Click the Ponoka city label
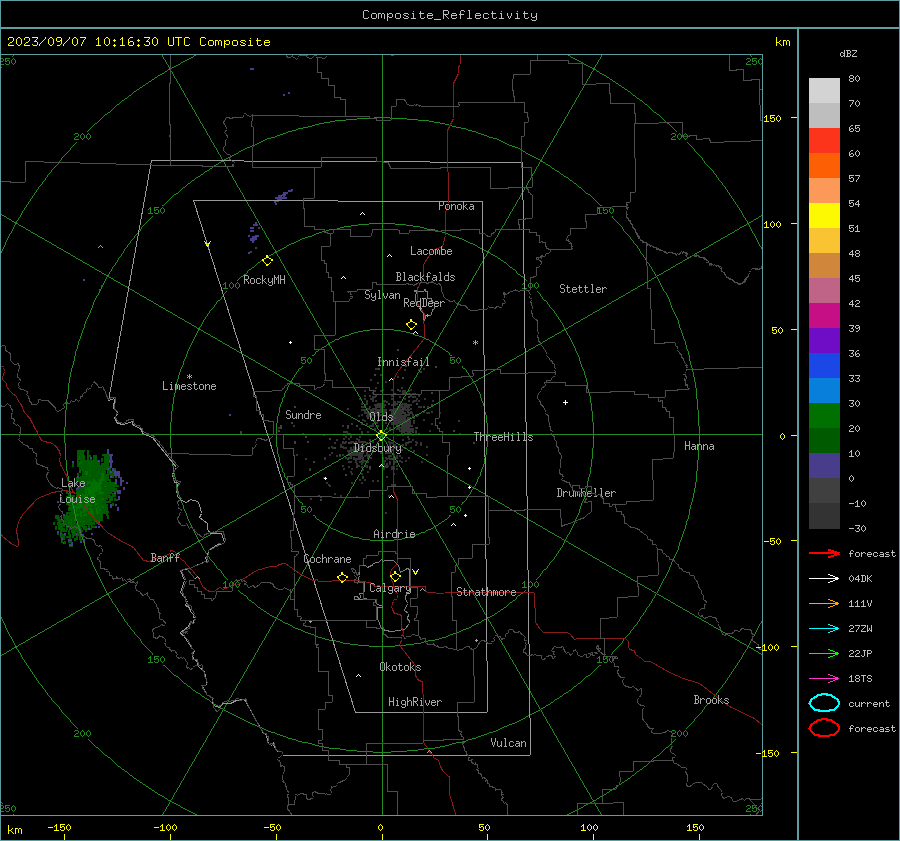 coord(456,206)
